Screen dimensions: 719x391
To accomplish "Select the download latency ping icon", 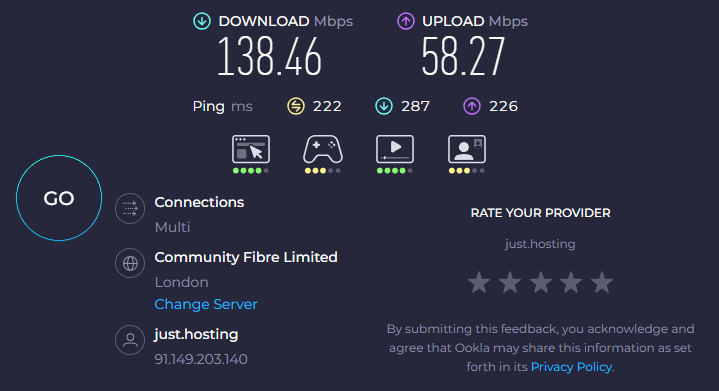I will (384, 106).
